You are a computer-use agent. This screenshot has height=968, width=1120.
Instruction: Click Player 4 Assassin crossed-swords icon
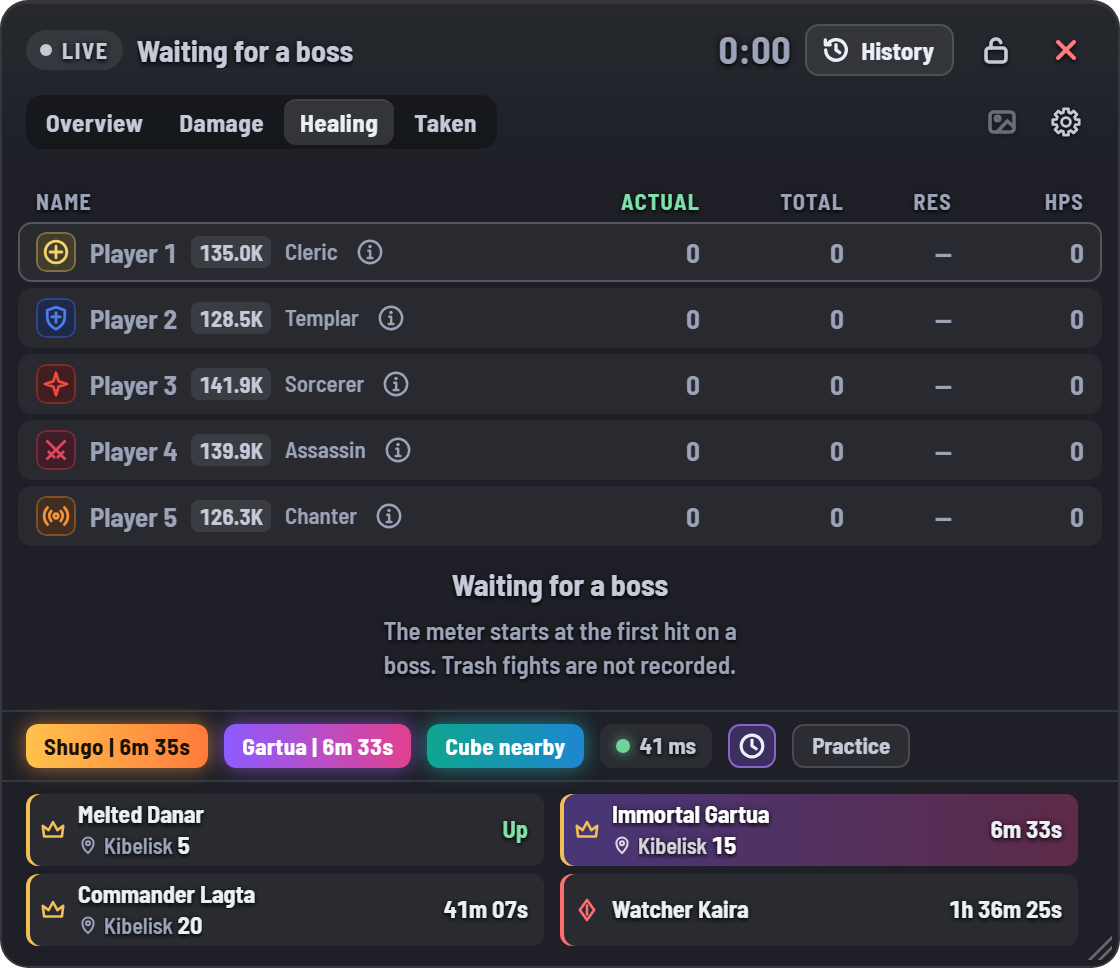click(x=56, y=451)
